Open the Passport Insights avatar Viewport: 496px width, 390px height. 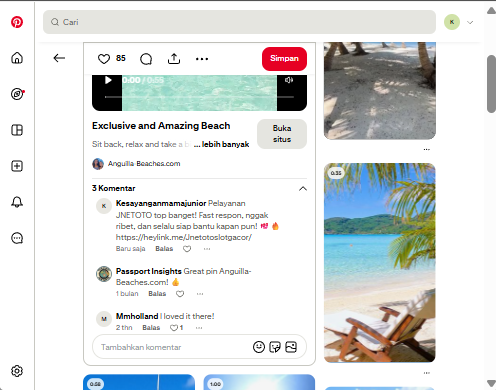(x=104, y=274)
